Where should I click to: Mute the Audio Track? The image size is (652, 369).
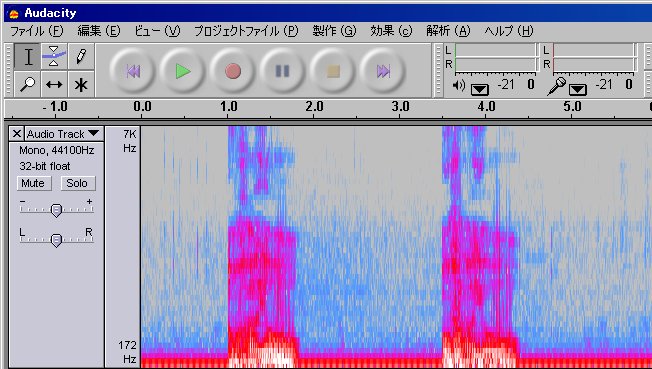click(33, 183)
